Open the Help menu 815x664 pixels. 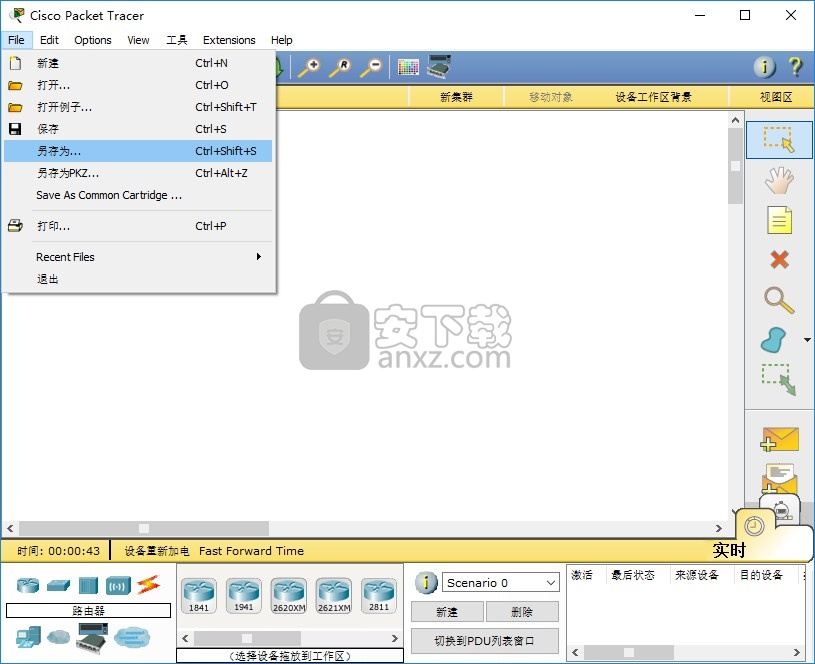[282, 40]
